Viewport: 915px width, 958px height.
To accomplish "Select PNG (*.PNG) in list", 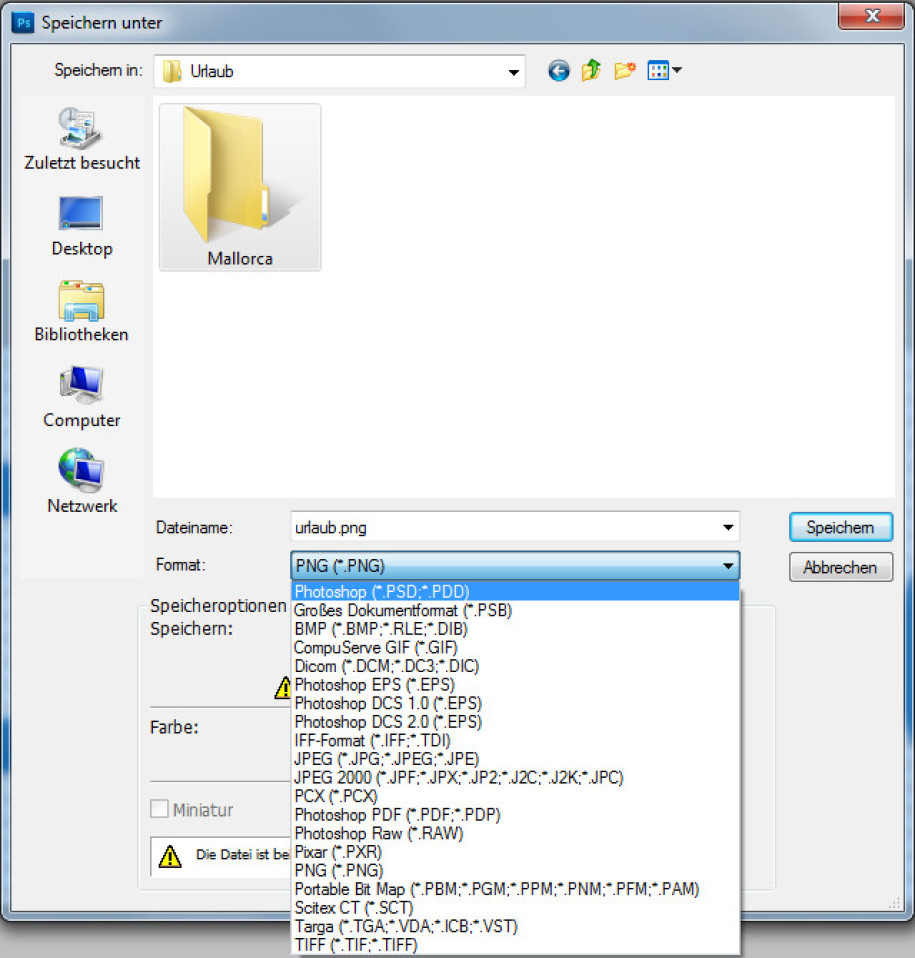I will click(x=516, y=870).
